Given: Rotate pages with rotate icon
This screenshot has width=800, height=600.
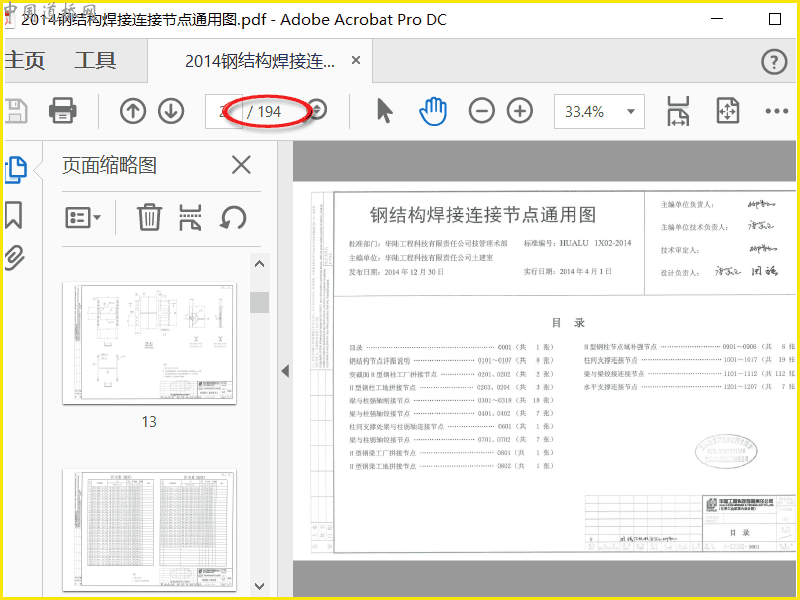Looking at the screenshot, I should [x=233, y=218].
